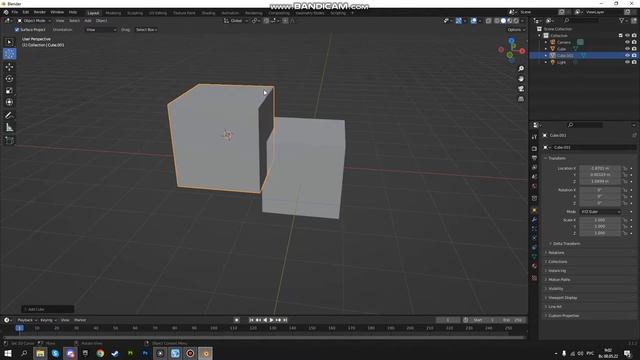Open the Object Mode dropdown
Viewport: 640px width, 360px height.
pos(34,20)
